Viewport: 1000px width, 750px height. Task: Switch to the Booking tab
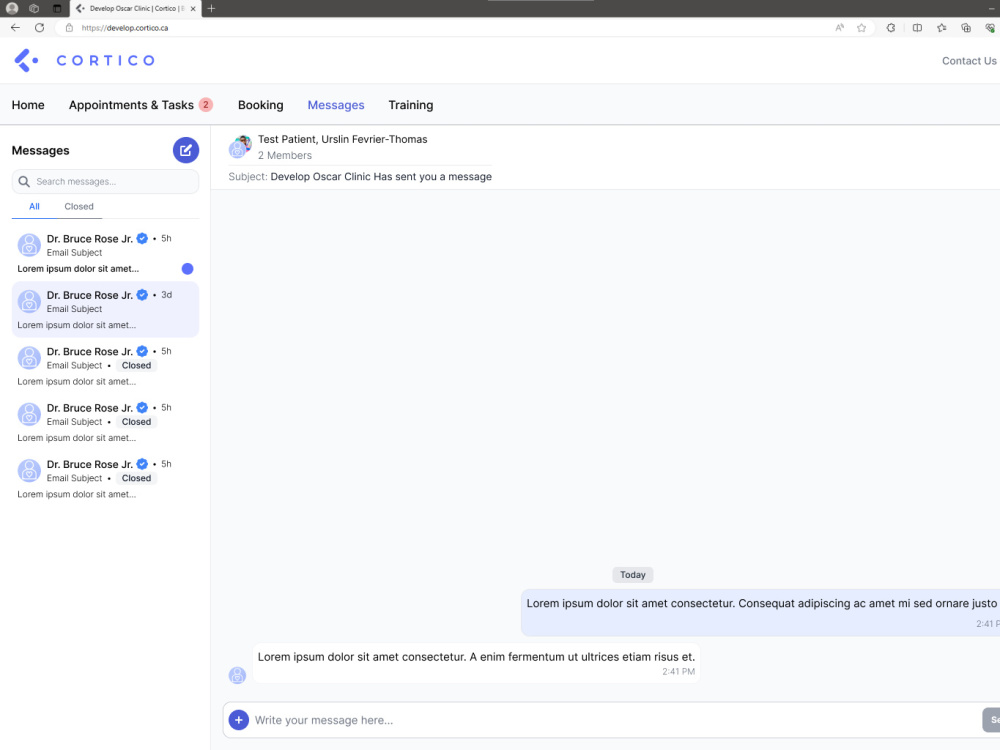260,105
